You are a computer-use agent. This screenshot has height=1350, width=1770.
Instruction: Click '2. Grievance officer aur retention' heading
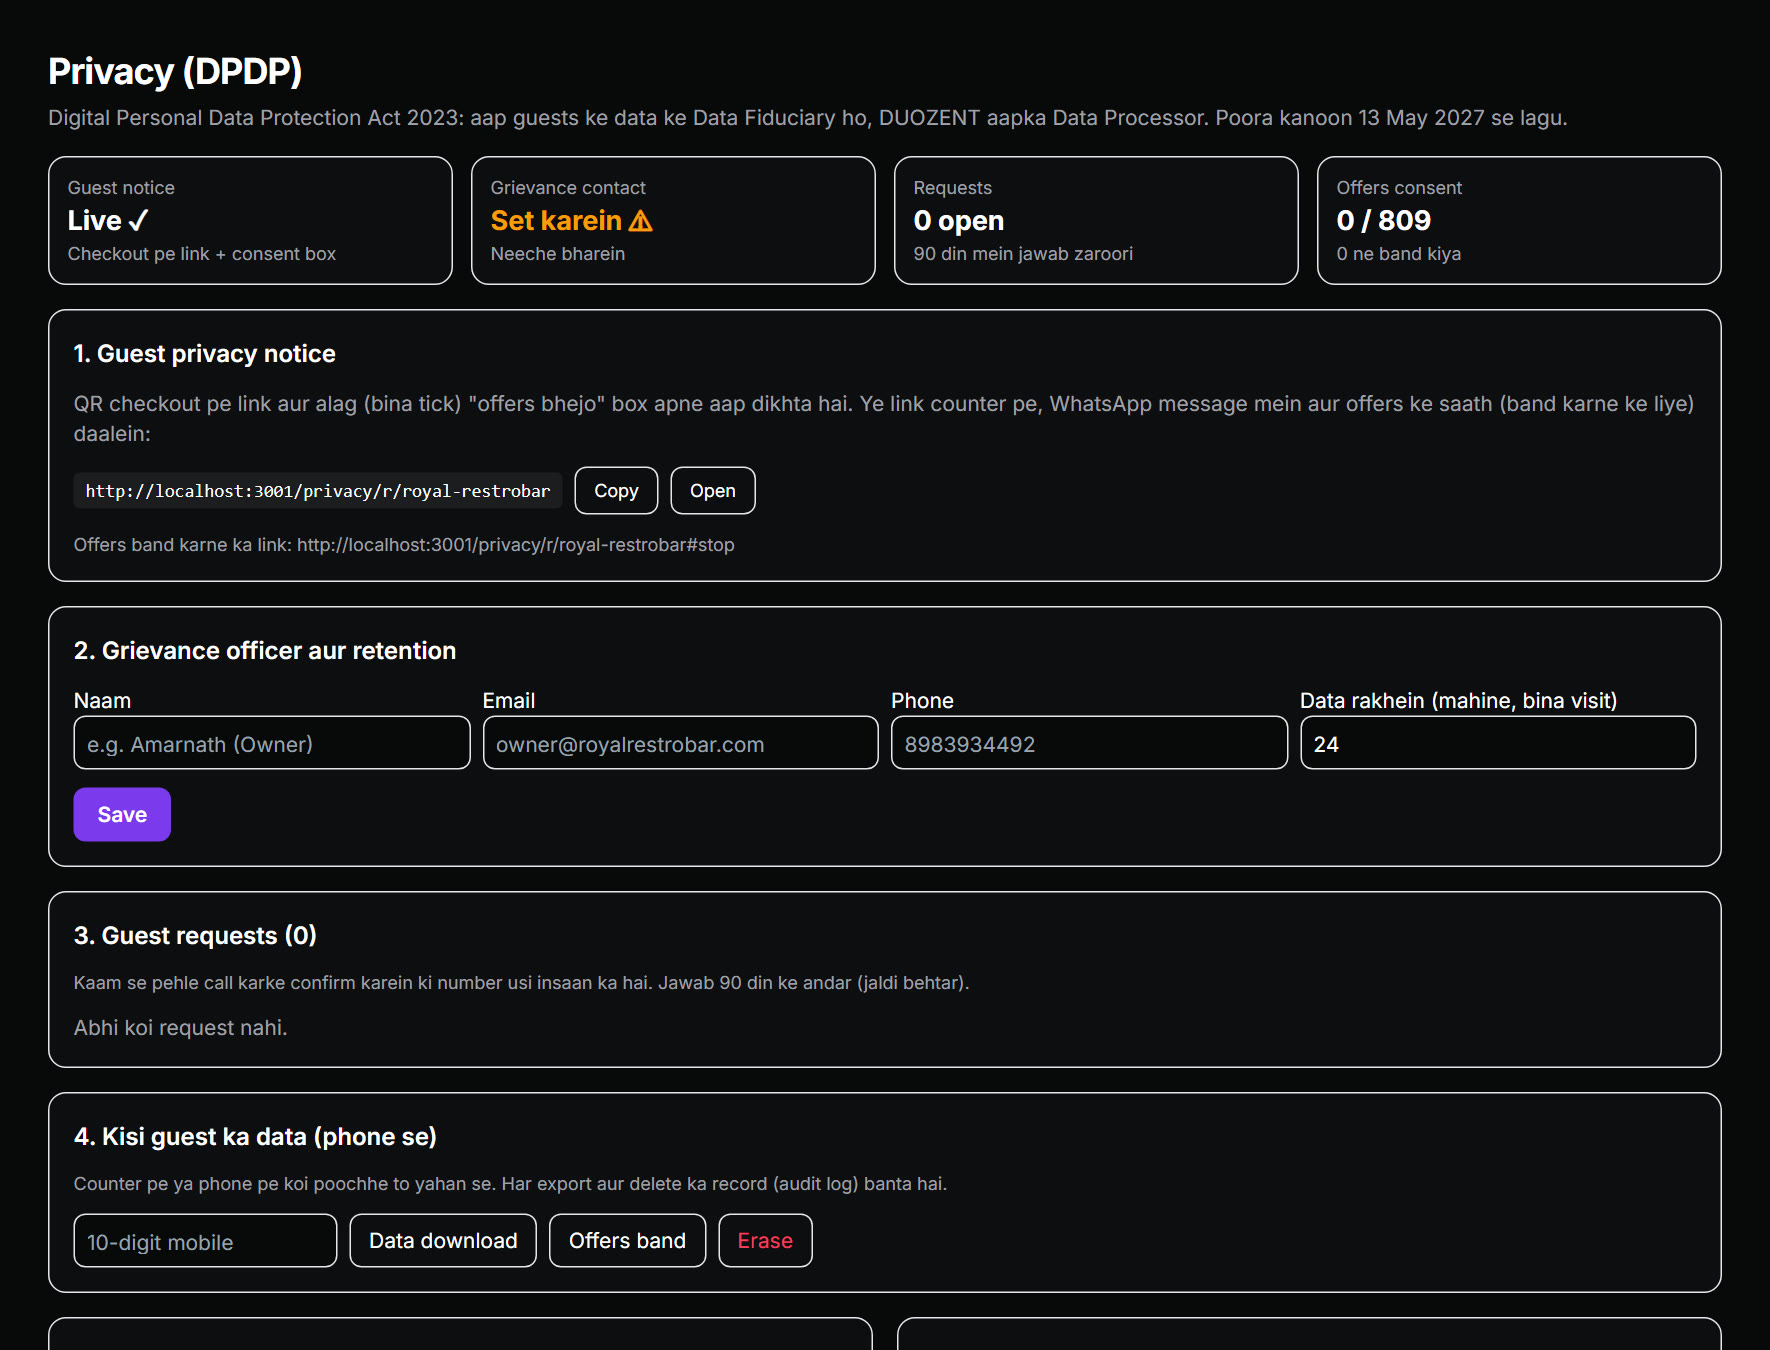click(x=265, y=651)
